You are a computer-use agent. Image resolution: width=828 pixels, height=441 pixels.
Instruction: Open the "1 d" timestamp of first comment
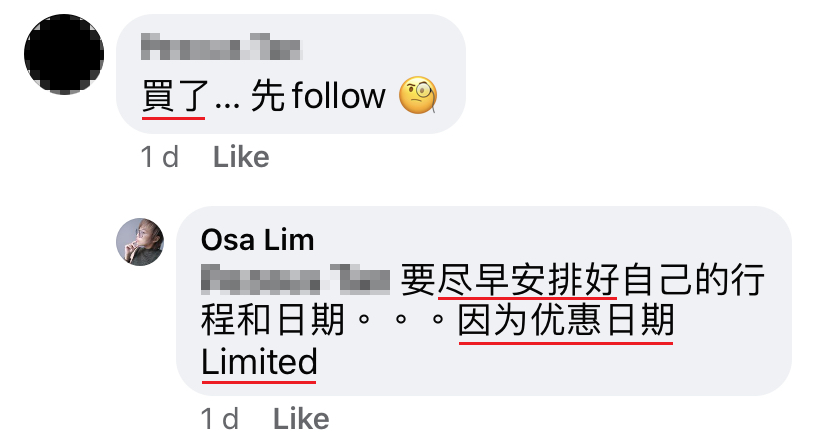[x=159, y=157]
